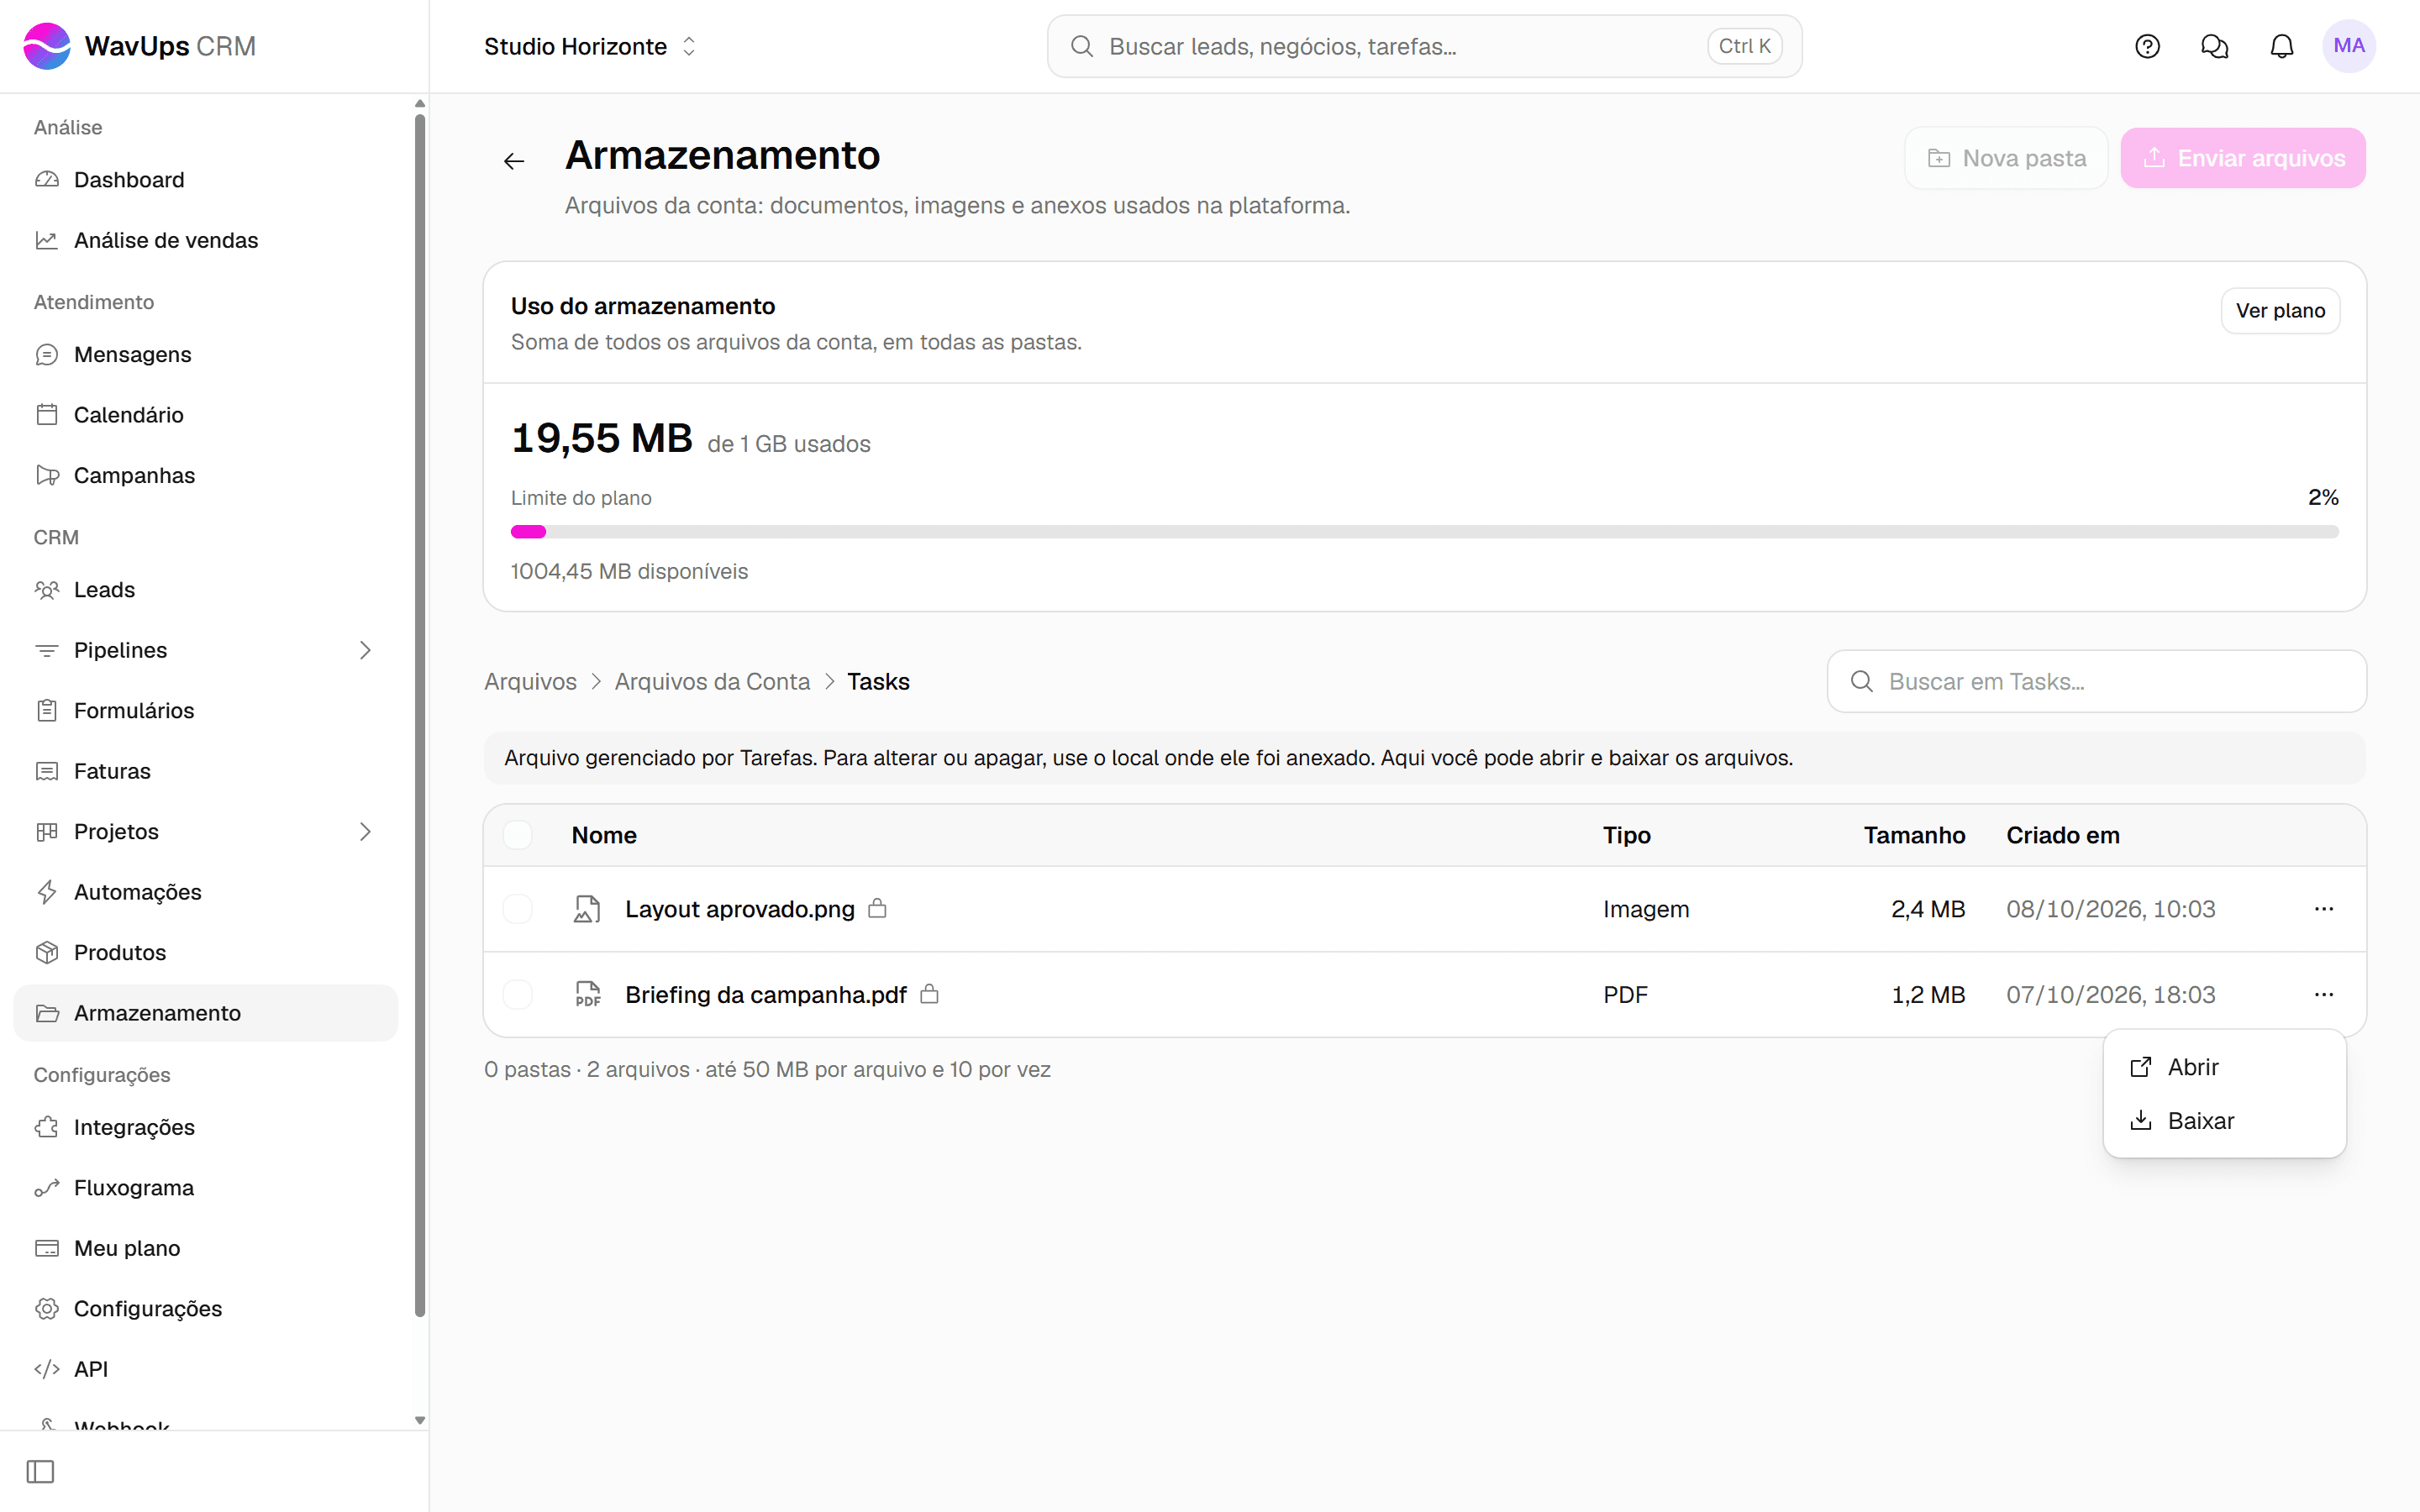Focus the Buscar em Tasks search field

tap(2096, 682)
